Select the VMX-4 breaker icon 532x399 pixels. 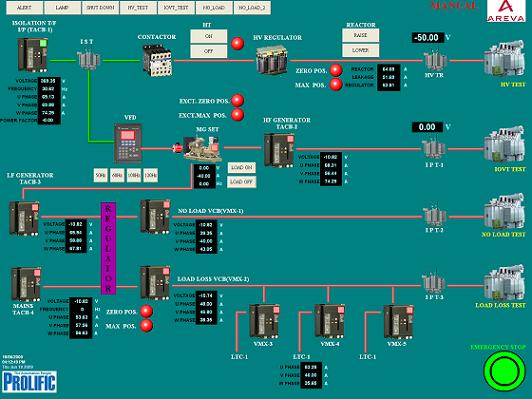[x=330, y=321]
